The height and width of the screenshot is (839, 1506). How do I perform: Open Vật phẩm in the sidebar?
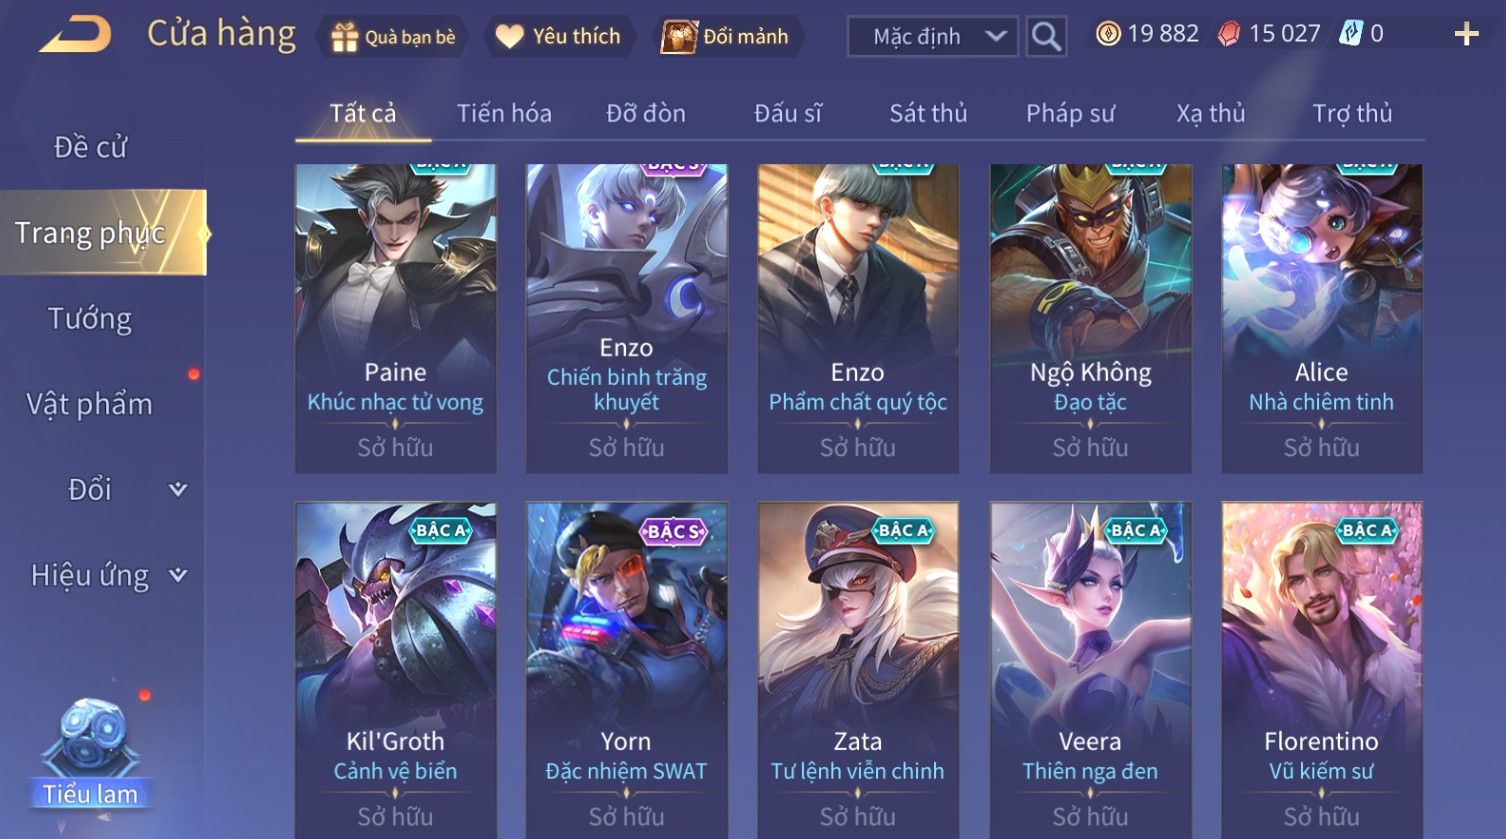coord(90,404)
